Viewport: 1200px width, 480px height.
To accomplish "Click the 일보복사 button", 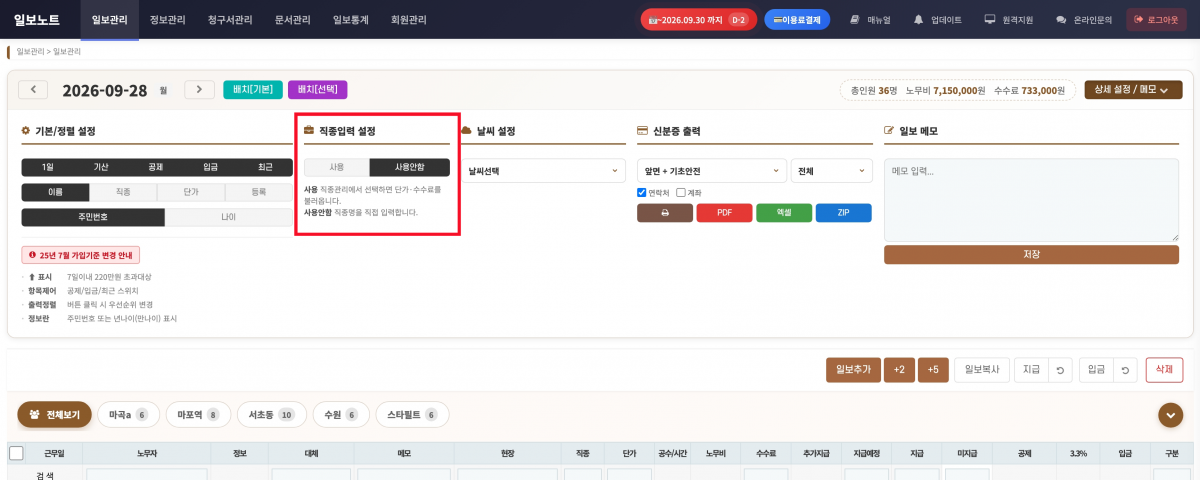I will [x=981, y=370].
